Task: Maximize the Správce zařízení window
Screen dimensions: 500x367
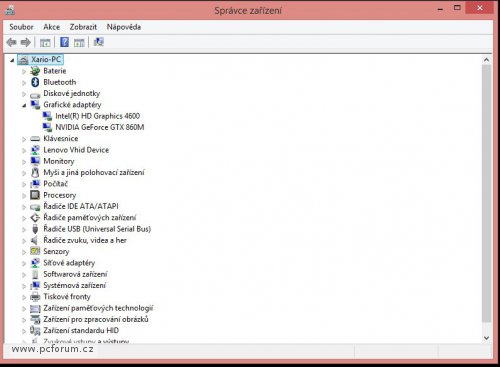Action: click(x=457, y=8)
